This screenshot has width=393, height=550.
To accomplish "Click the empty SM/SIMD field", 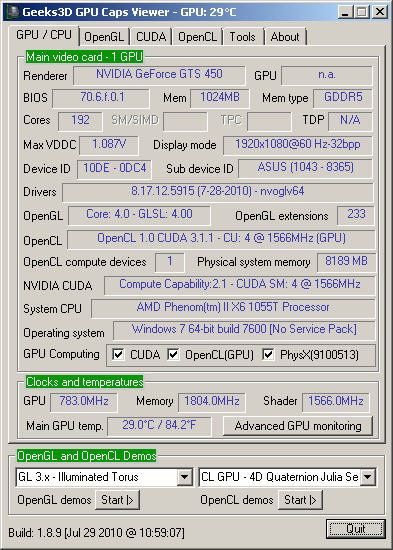I will pos(185,121).
